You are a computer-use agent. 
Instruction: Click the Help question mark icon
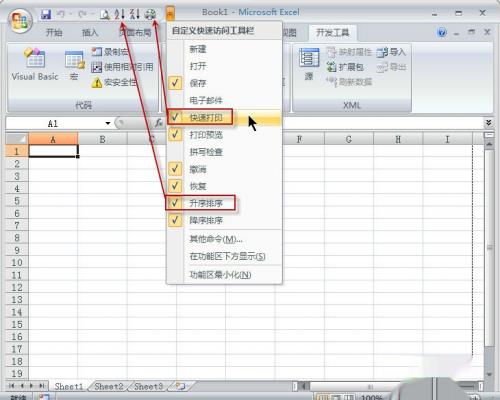tap(442, 32)
